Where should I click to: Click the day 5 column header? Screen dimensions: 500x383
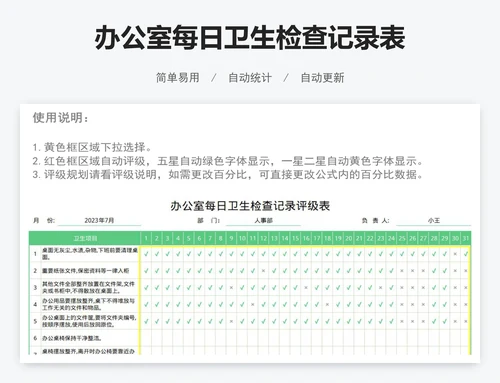[x=189, y=238]
